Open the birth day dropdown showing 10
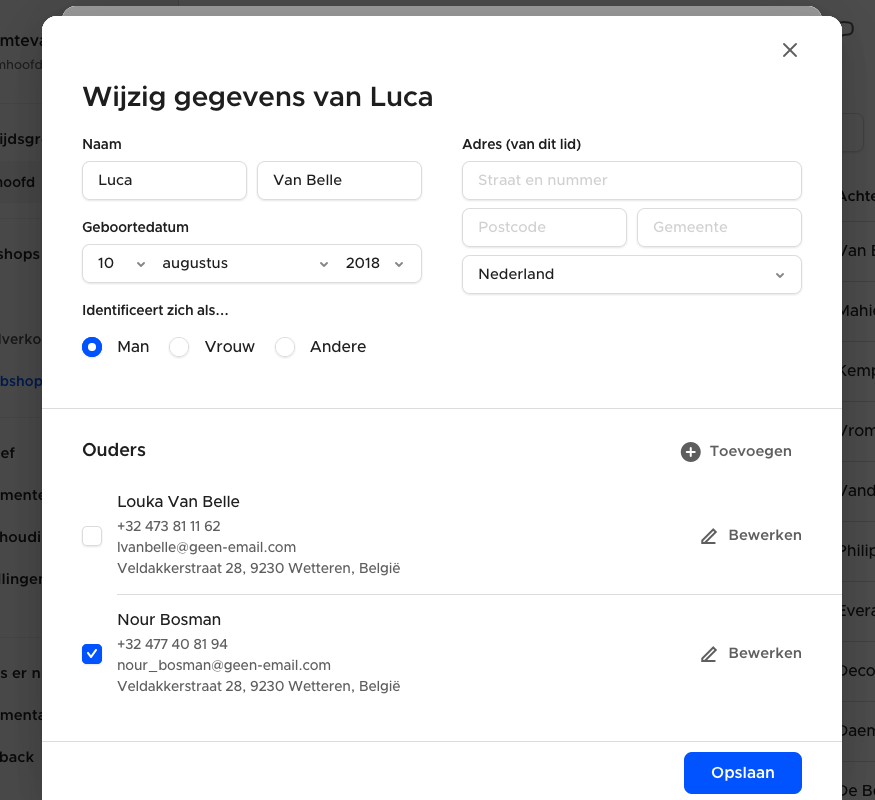The image size is (875, 800). (x=121, y=263)
